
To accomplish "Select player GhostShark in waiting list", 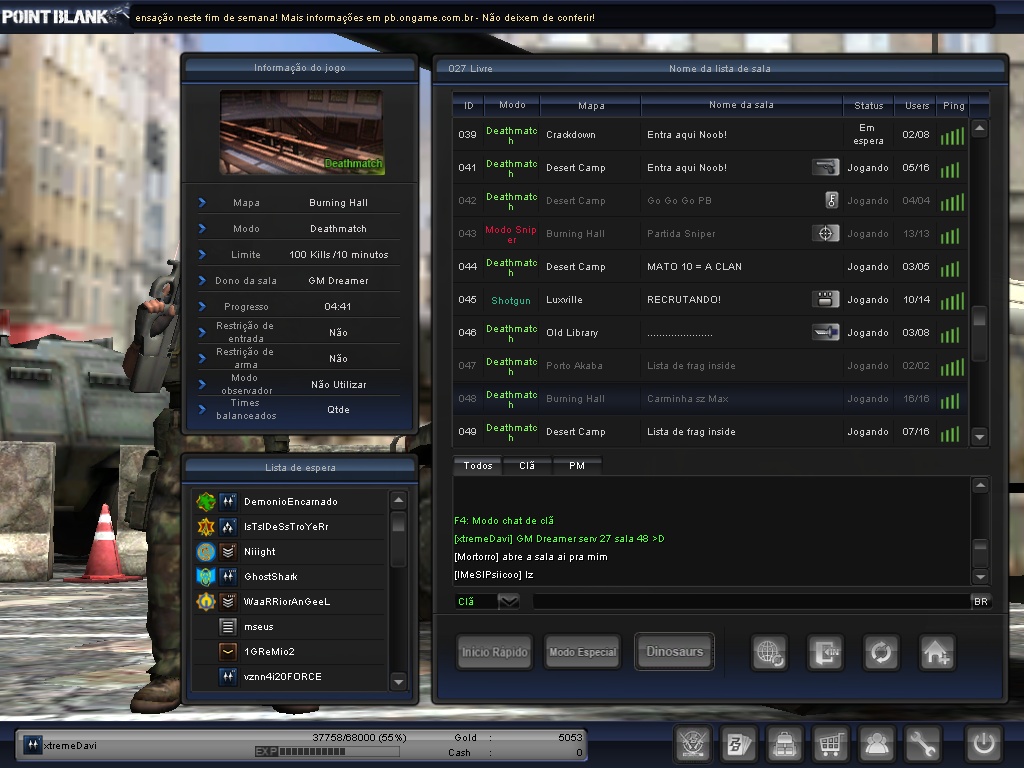I will [x=290, y=577].
